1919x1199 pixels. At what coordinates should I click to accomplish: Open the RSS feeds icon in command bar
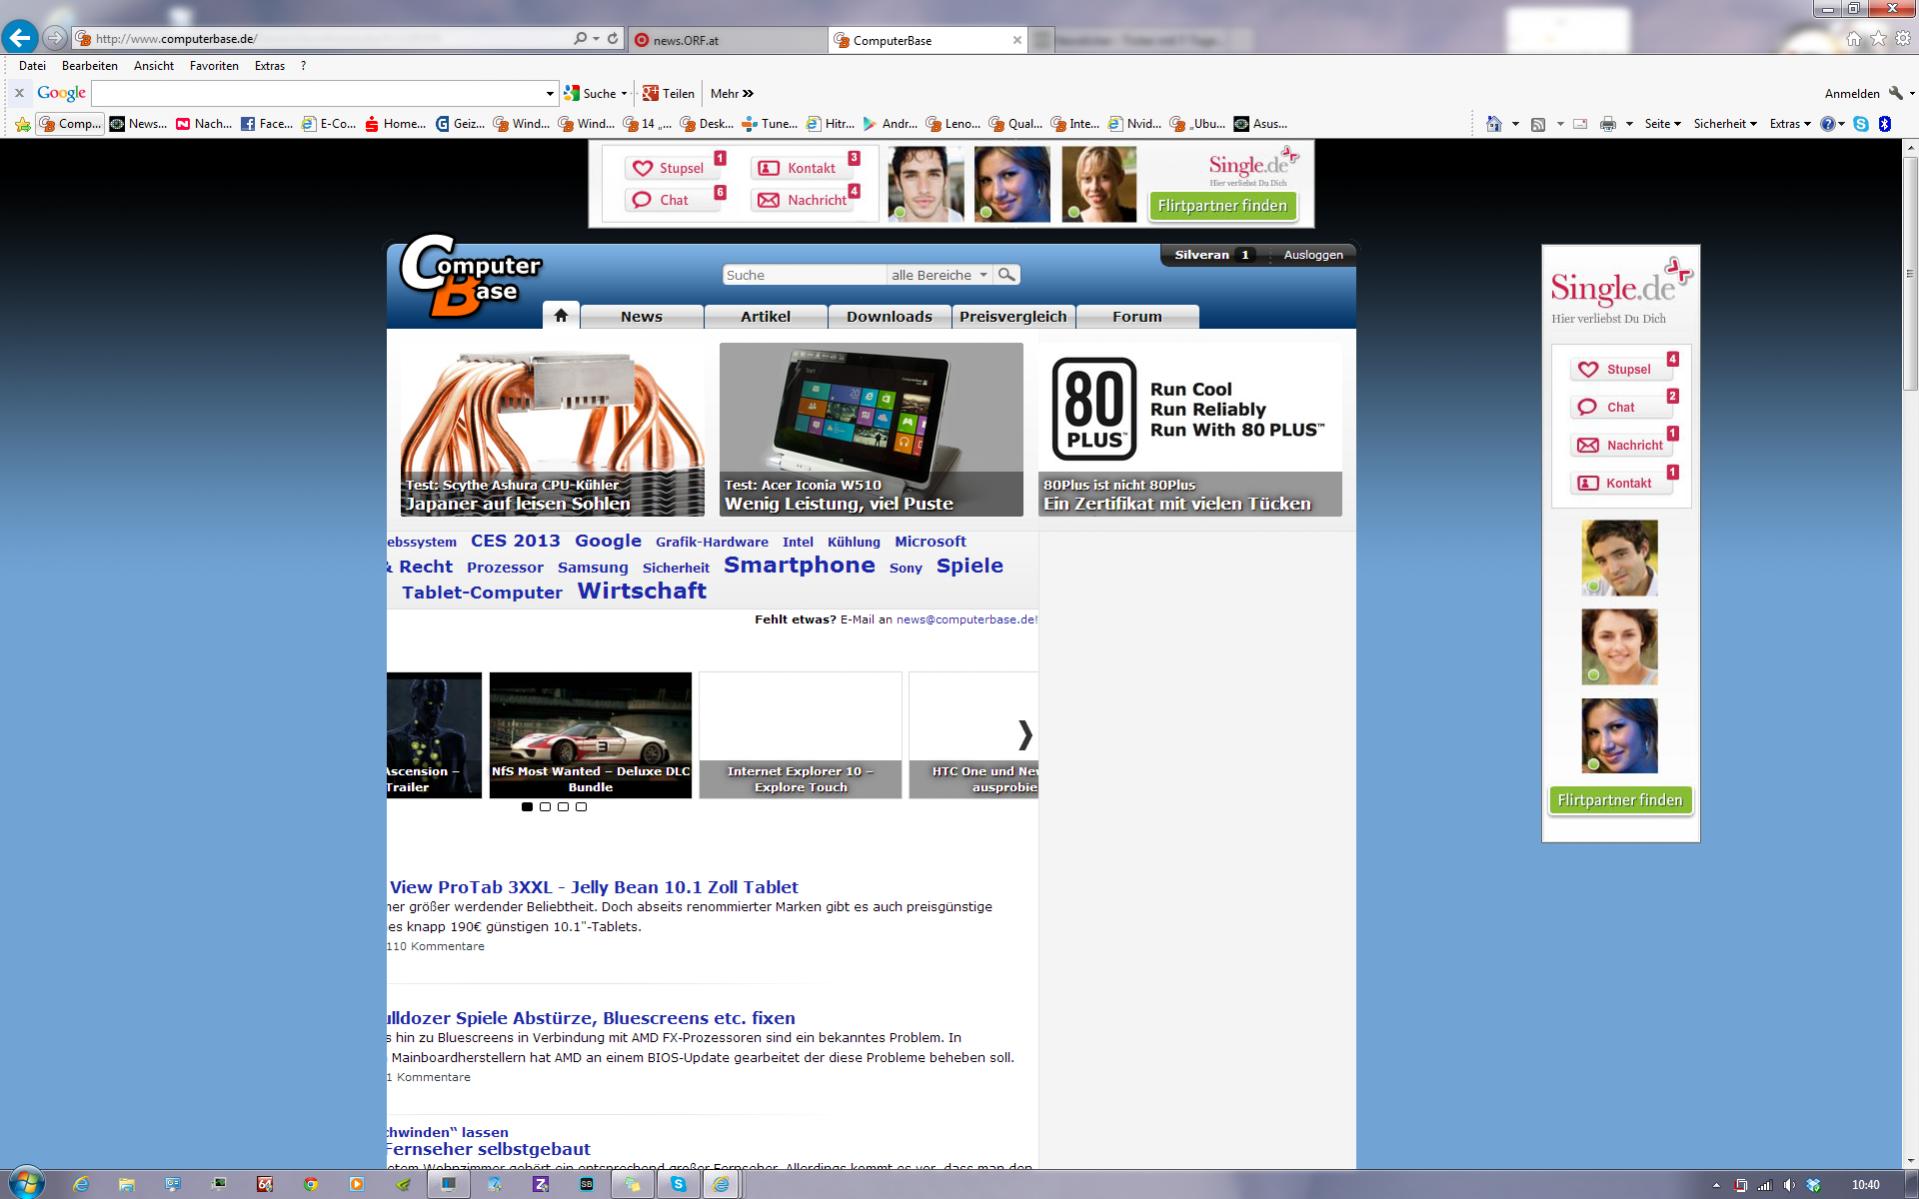1538,124
